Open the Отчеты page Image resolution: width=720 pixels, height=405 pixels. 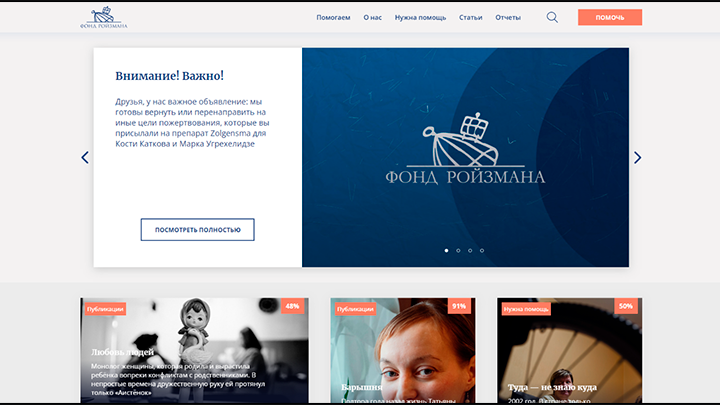[x=508, y=17]
